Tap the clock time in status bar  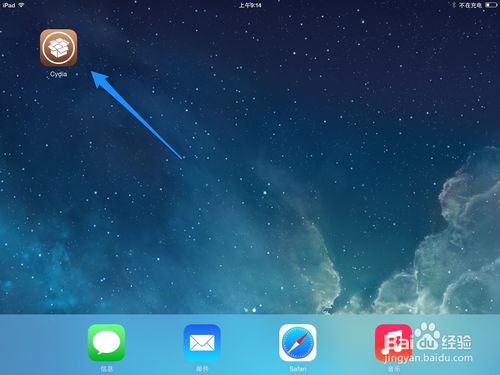(x=250, y=5)
